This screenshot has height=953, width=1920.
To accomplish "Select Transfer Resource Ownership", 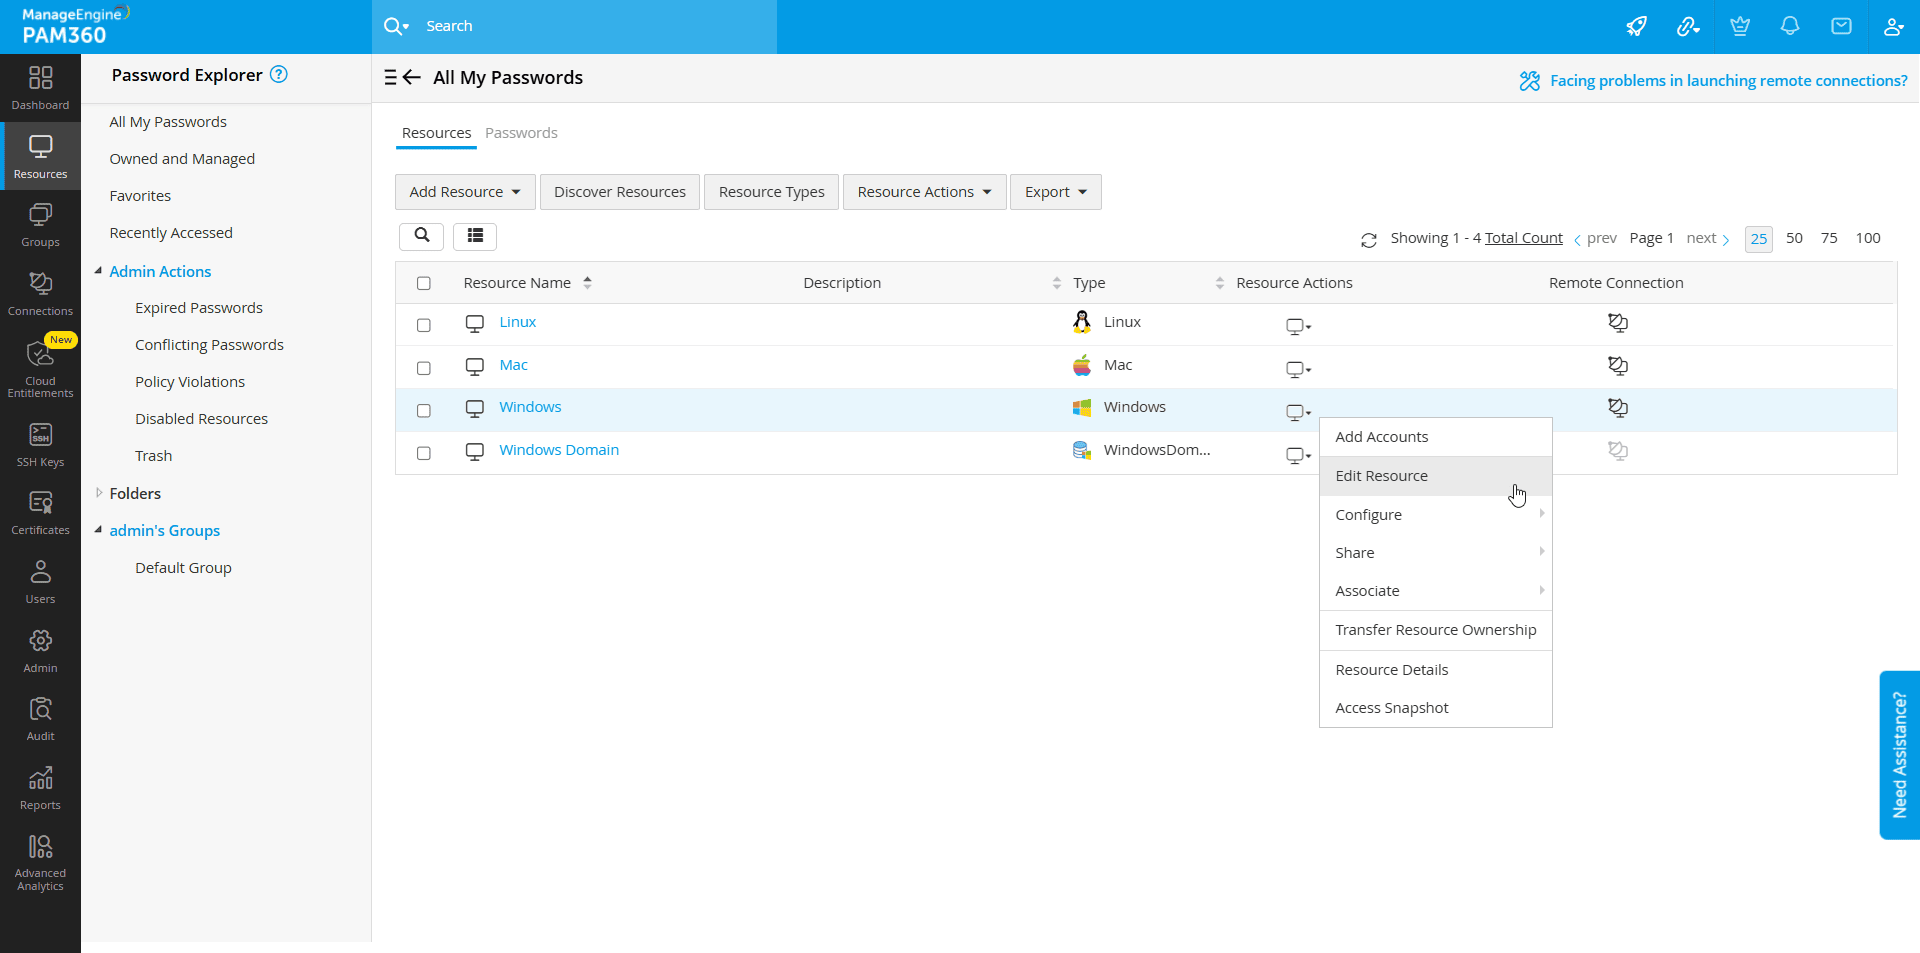I will (1435, 630).
